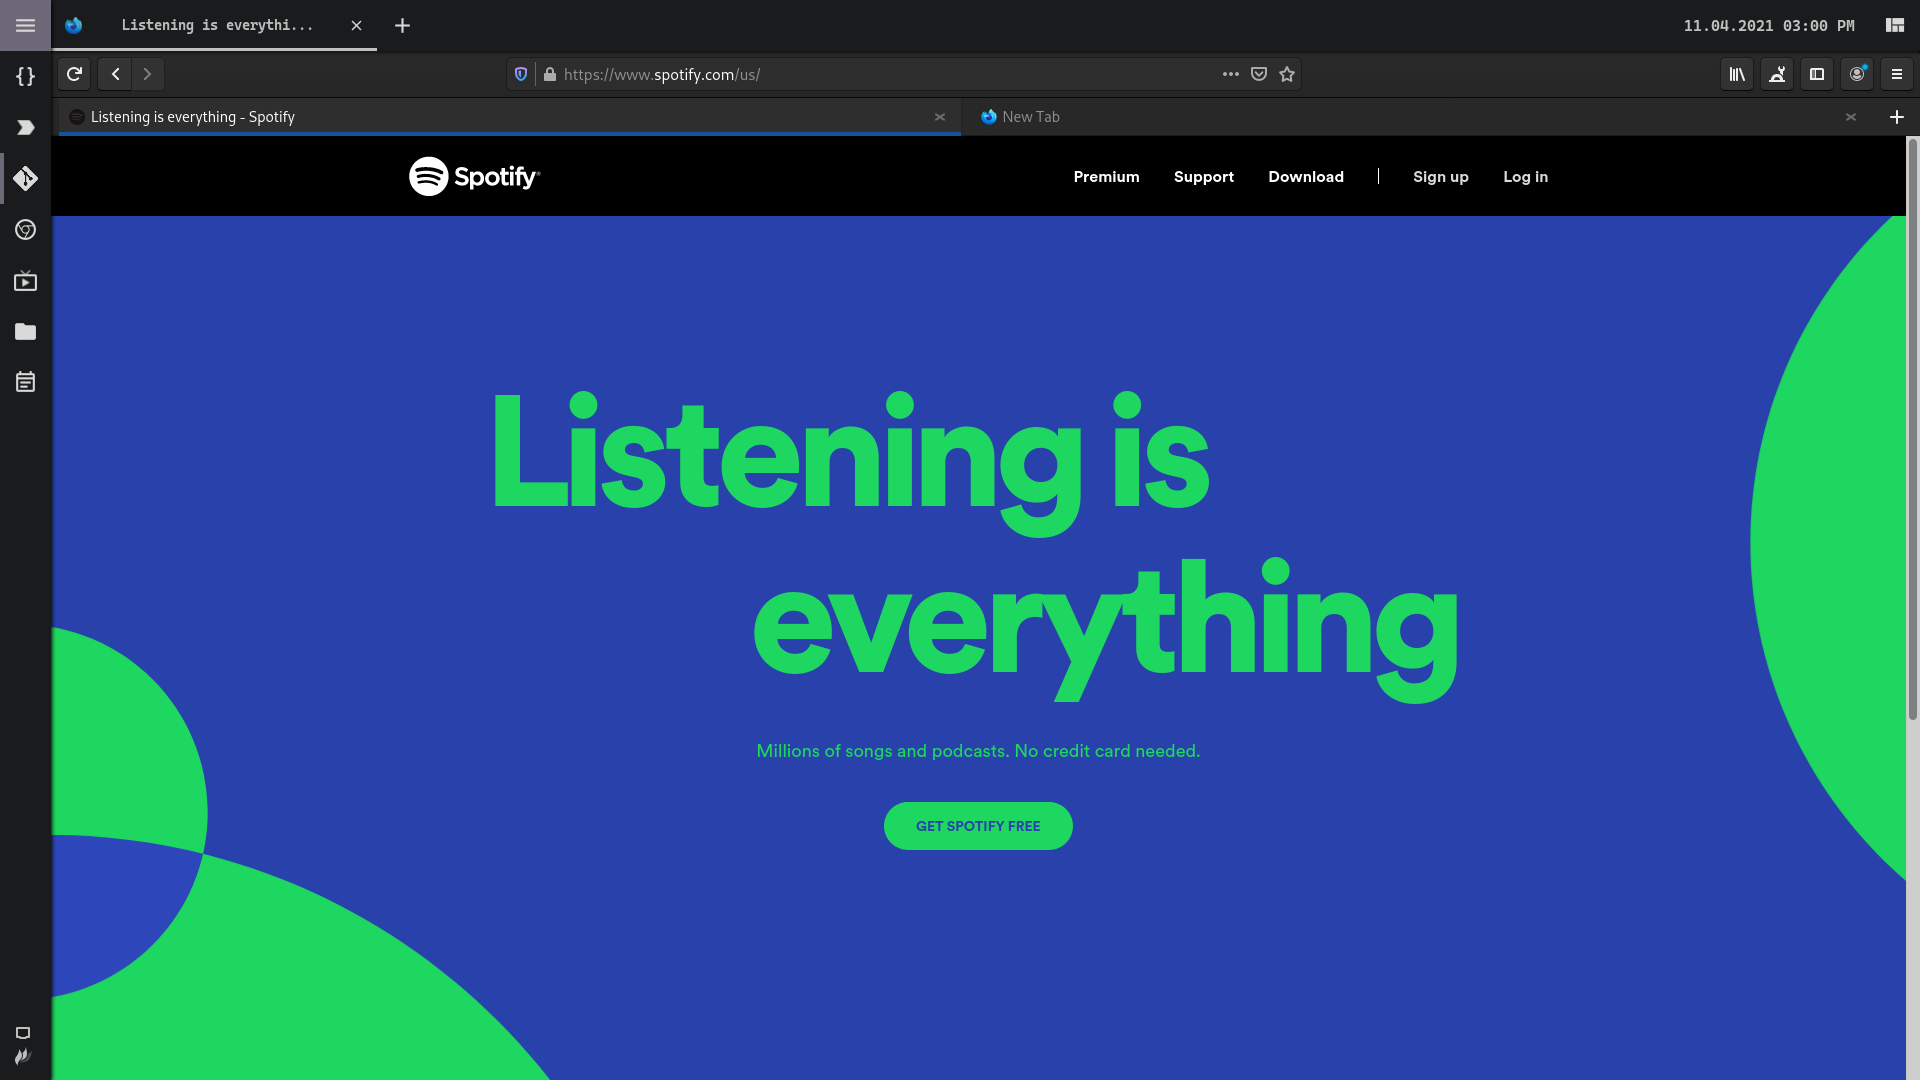Screen dimensions: 1920x1080
Task: Open a new browser tab beside New Tab
Action: (x=1896, y=117)
